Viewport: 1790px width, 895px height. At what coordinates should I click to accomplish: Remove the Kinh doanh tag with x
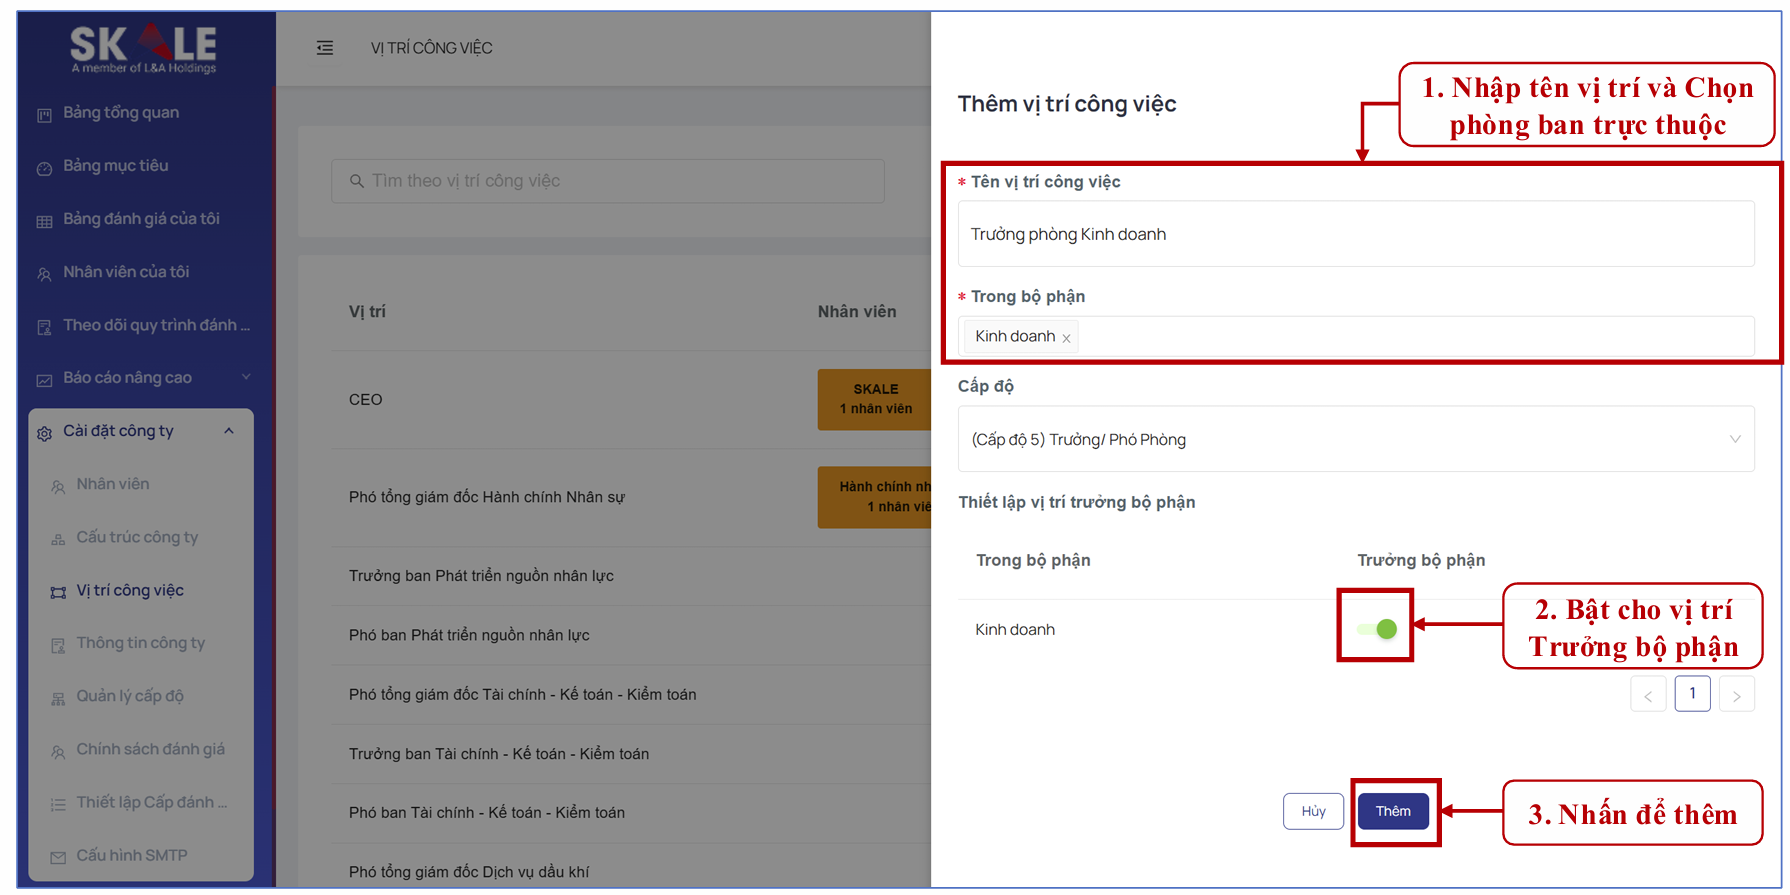click(x=1066, y=338)
